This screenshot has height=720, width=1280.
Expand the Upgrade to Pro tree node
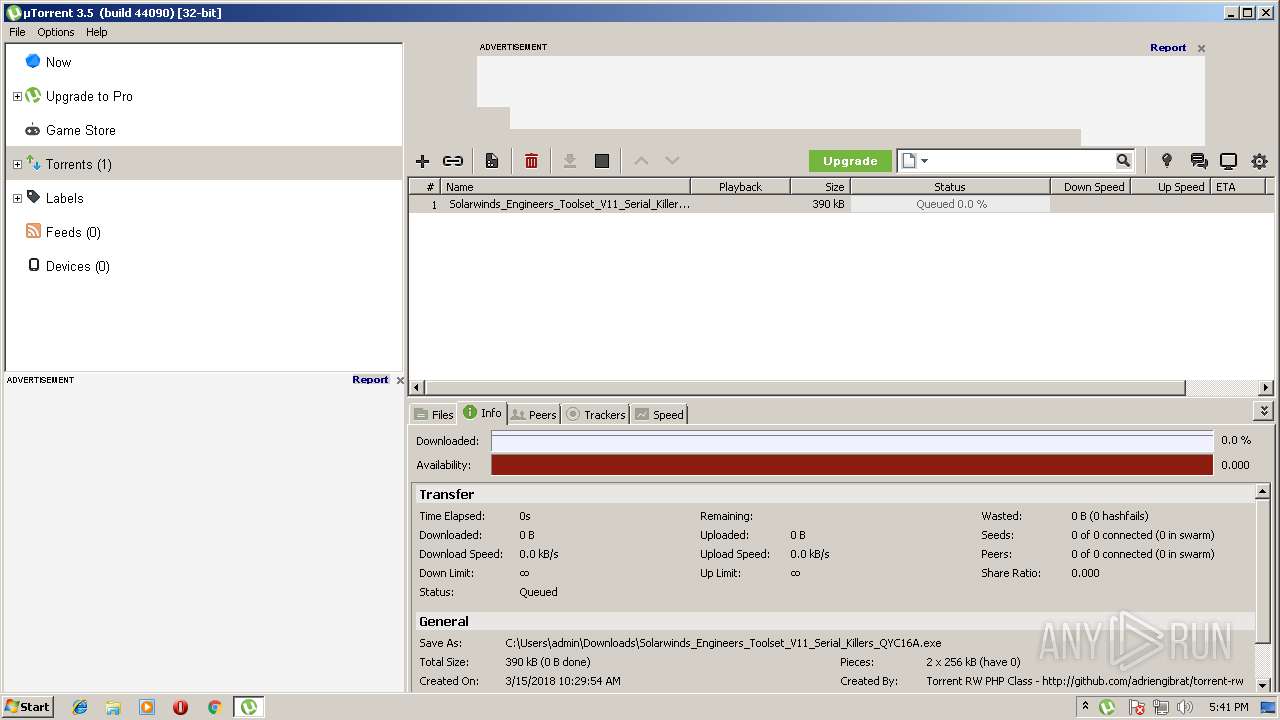pos(17,97)
